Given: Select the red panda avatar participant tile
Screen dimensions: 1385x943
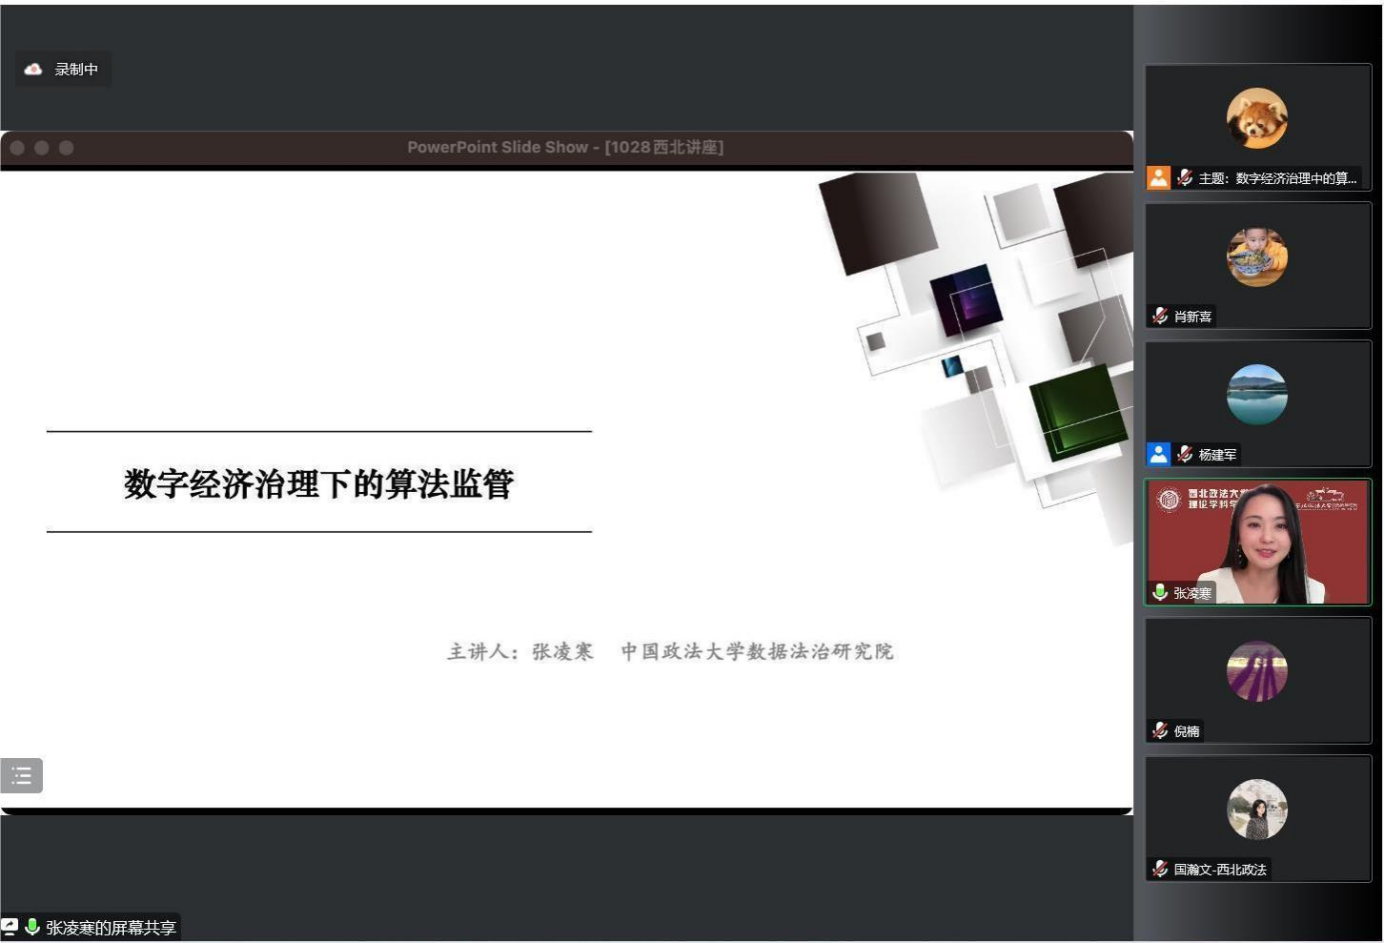Looking at the screenshot, I should pos(1257,118).
